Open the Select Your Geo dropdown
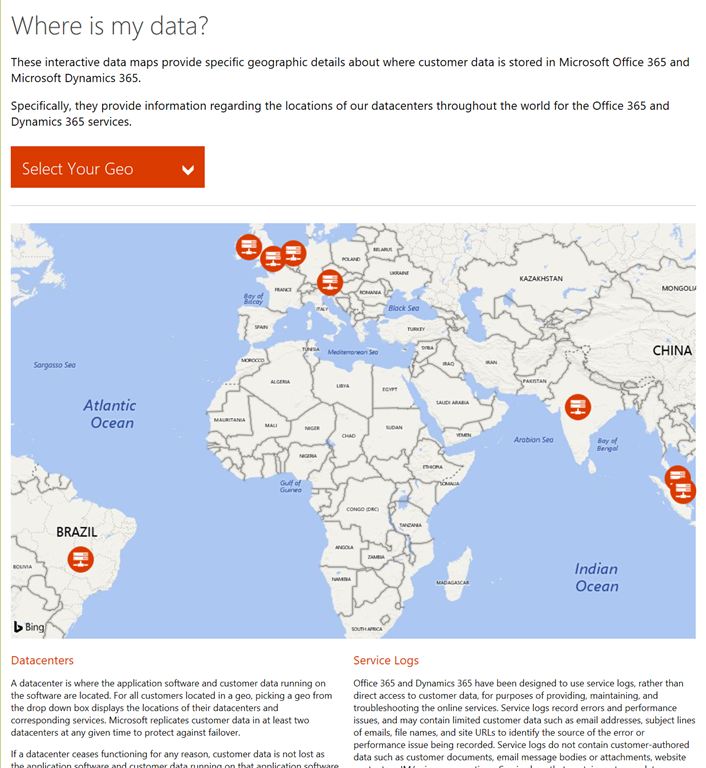Image resolution: width=706 pixels, height=768 pixels. tap(108, 168)
